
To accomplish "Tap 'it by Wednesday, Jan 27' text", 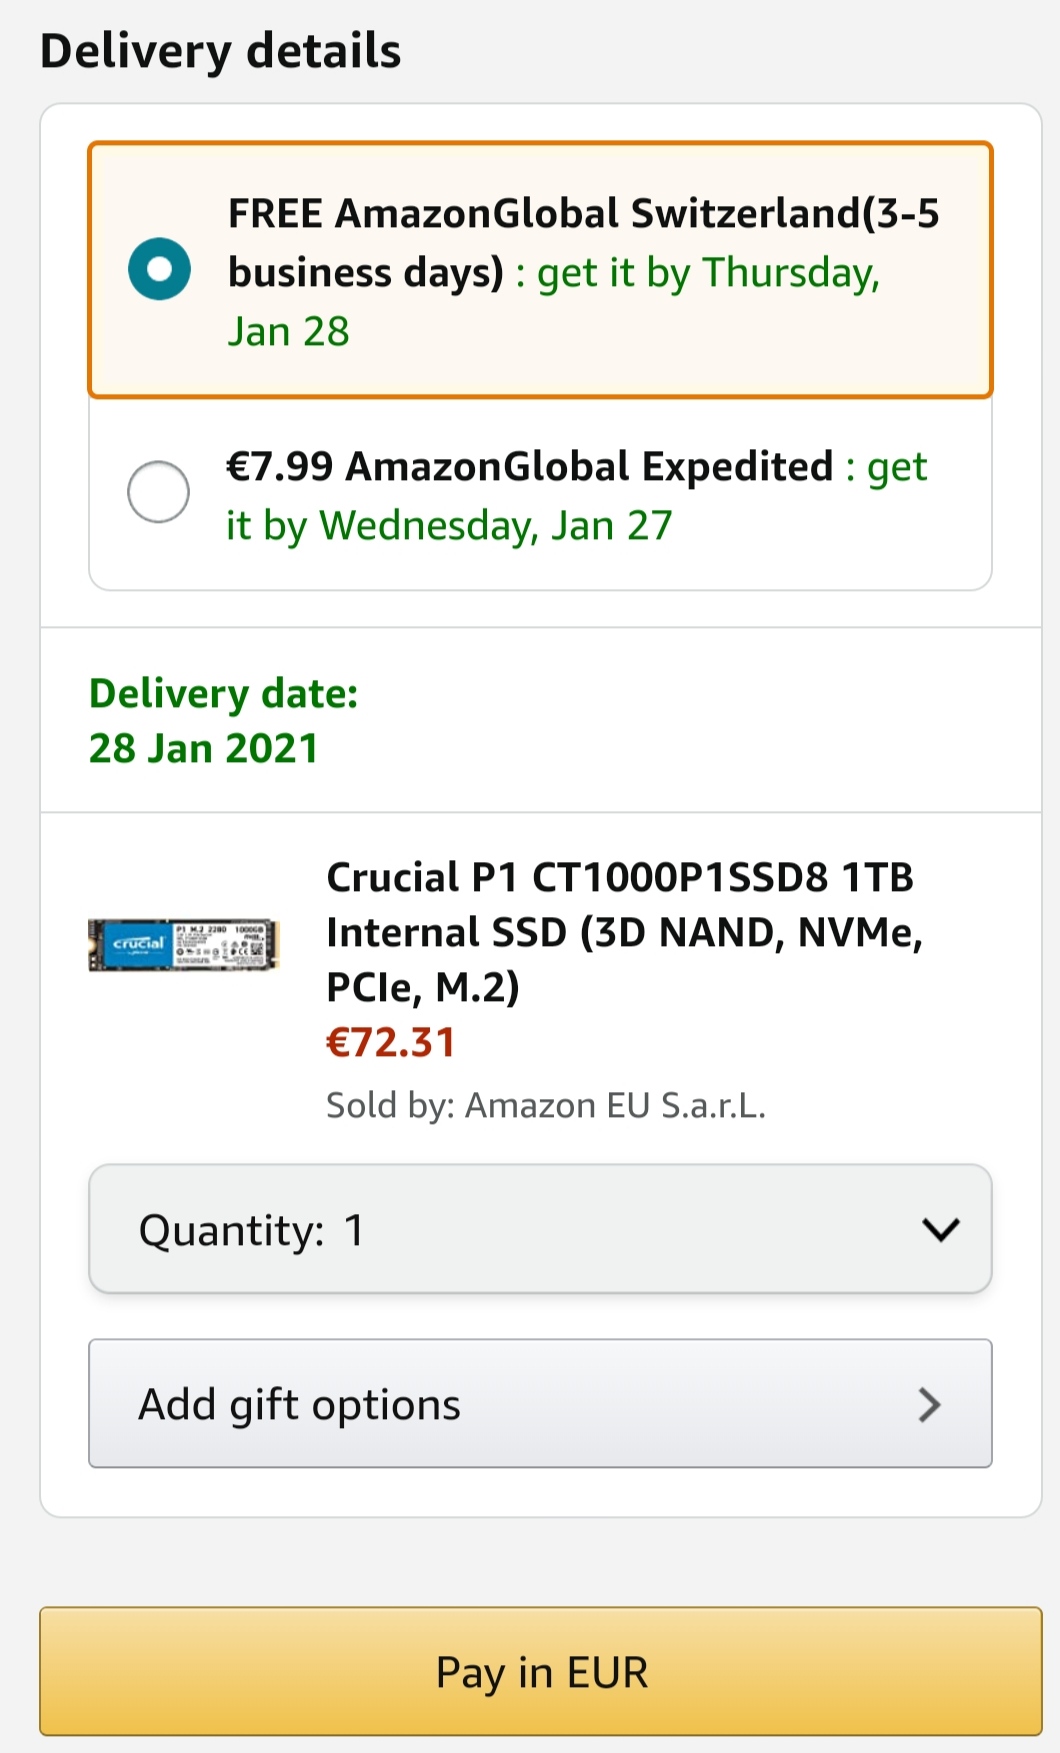I will point(449,526).
